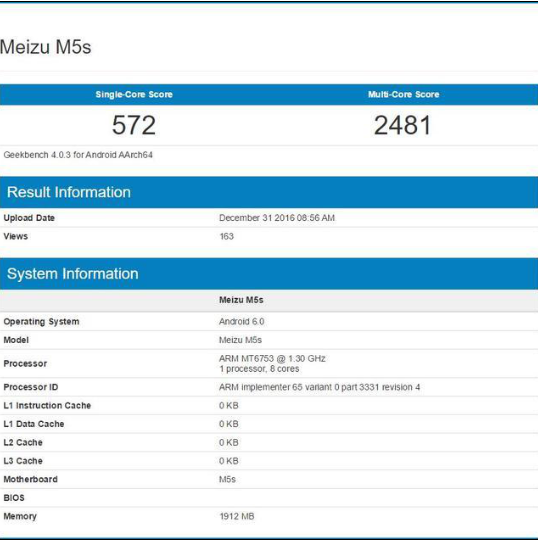
Task: Click the multi-core score value 2481
Action: pos(403,125)
